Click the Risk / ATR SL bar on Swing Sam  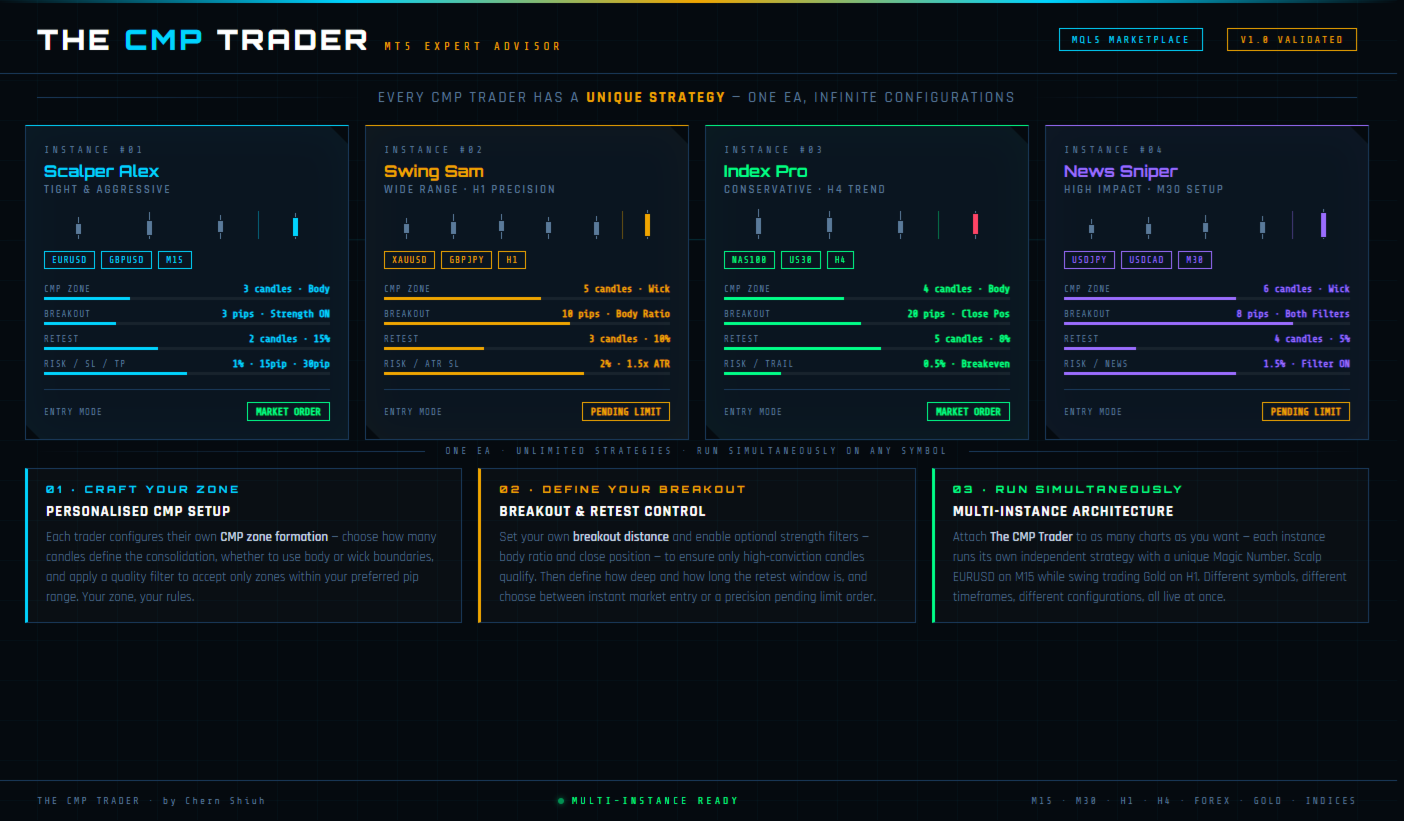[527, 373]
